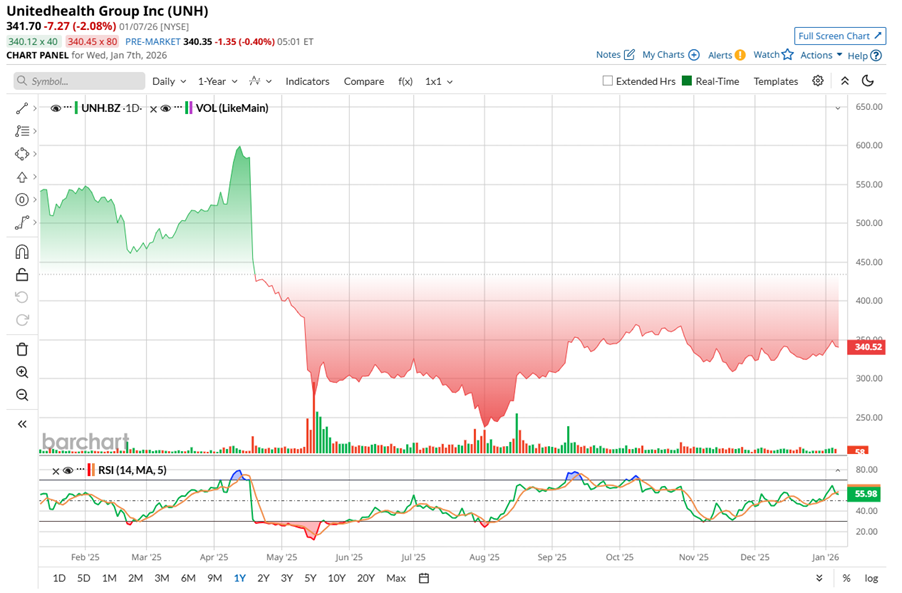
Task: Focus the Symbol search field
Action: 79,81
